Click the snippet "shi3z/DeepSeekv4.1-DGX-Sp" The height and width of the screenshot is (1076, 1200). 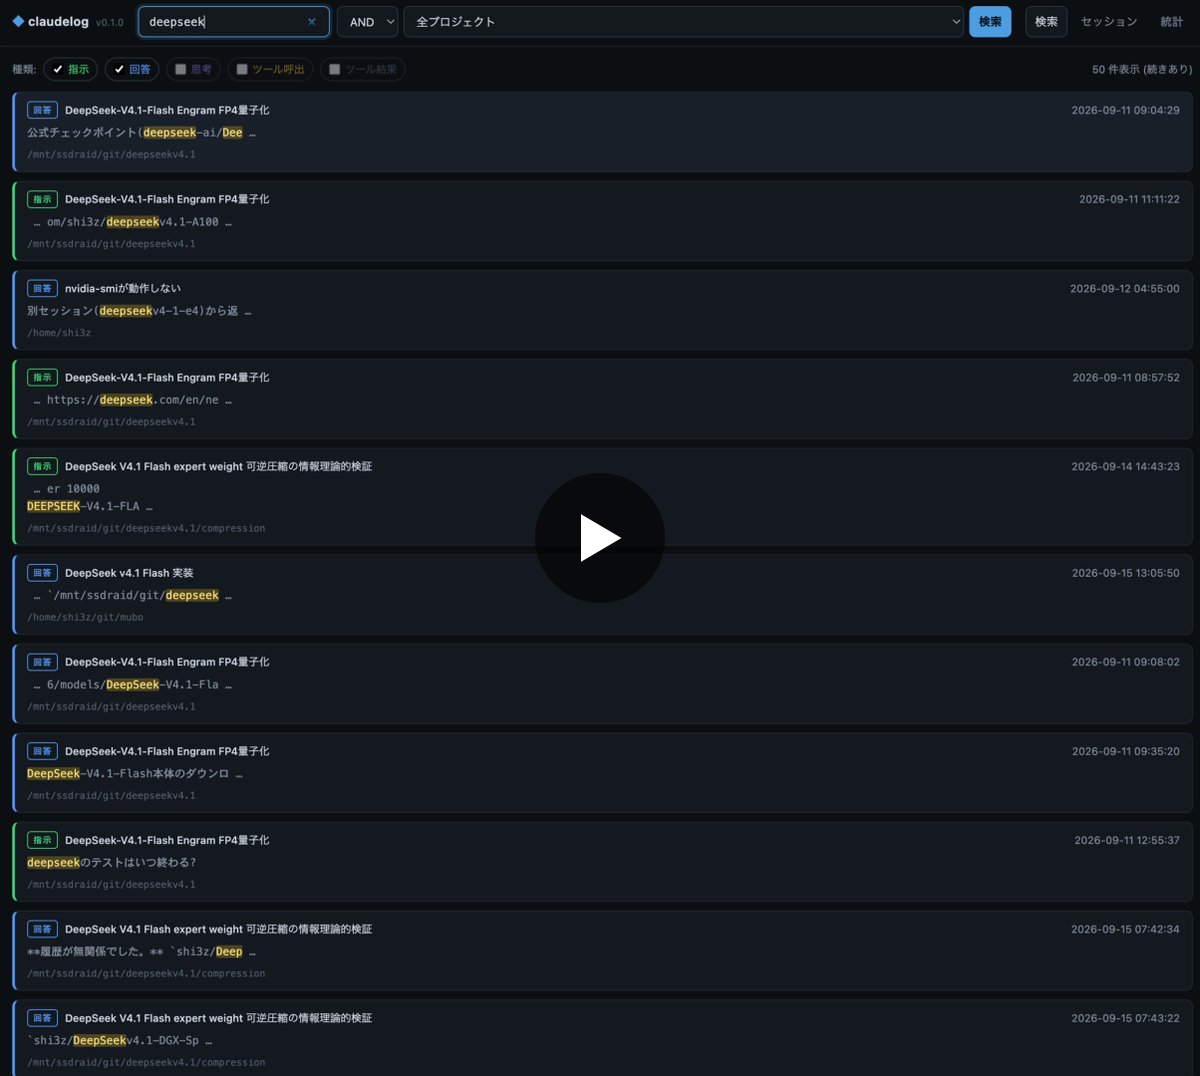116,1040
